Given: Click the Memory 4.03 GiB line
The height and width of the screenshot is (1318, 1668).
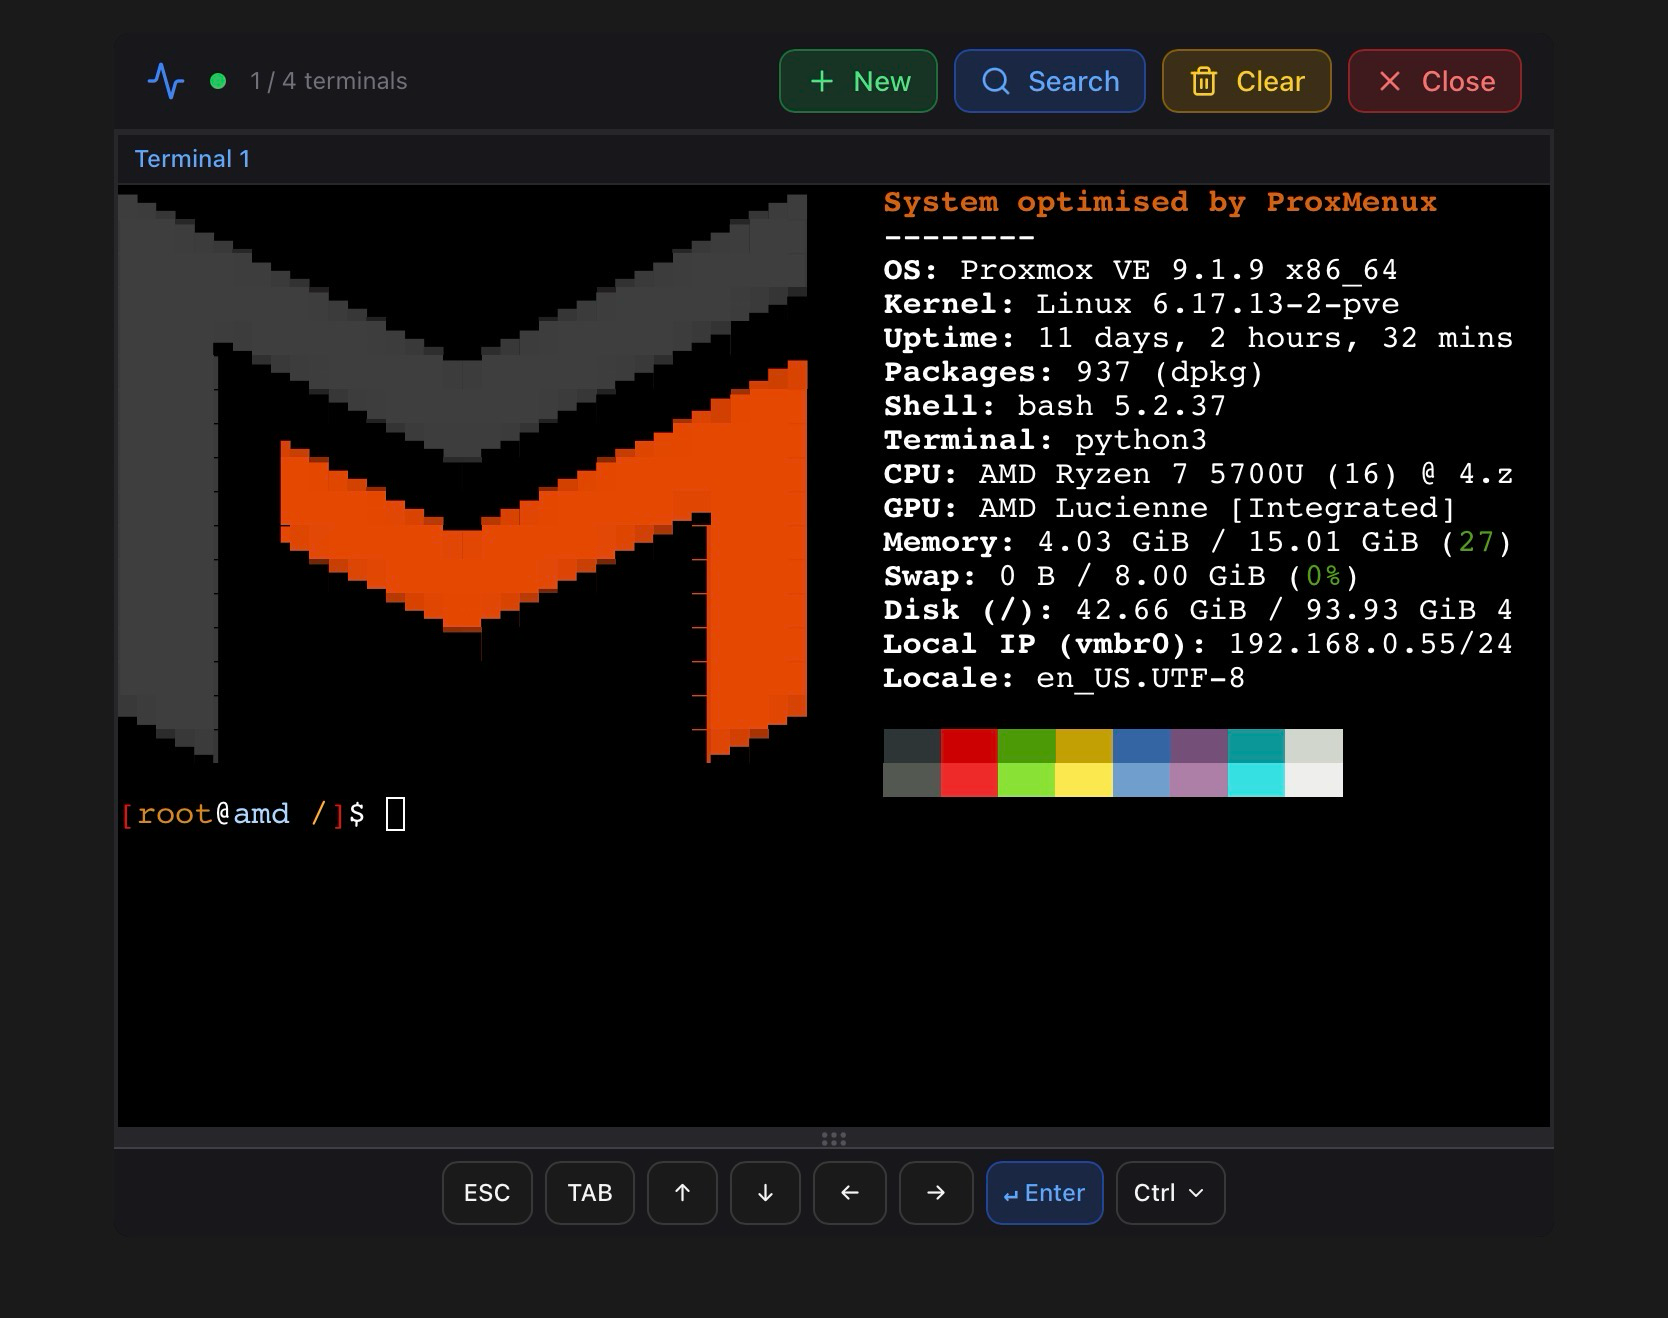Looking at the screenshot, I should pyautogui.click(x=1198, y=543).
